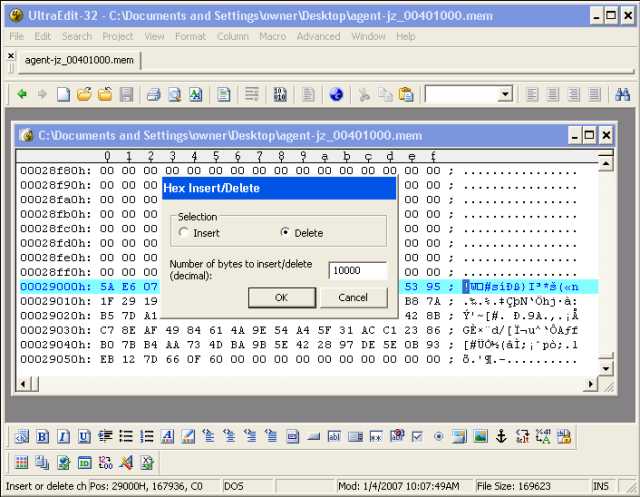The image size is (640, 497).
Task: Click Cancel in Hex Insert/Delete dialog
Action: pyautogui.click(x=353, y=297)
